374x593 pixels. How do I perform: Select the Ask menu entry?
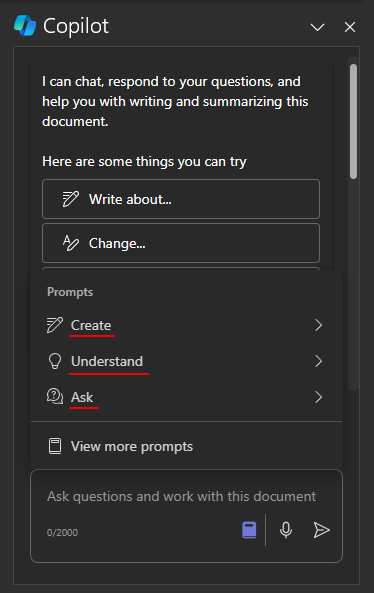pos(186,397)
